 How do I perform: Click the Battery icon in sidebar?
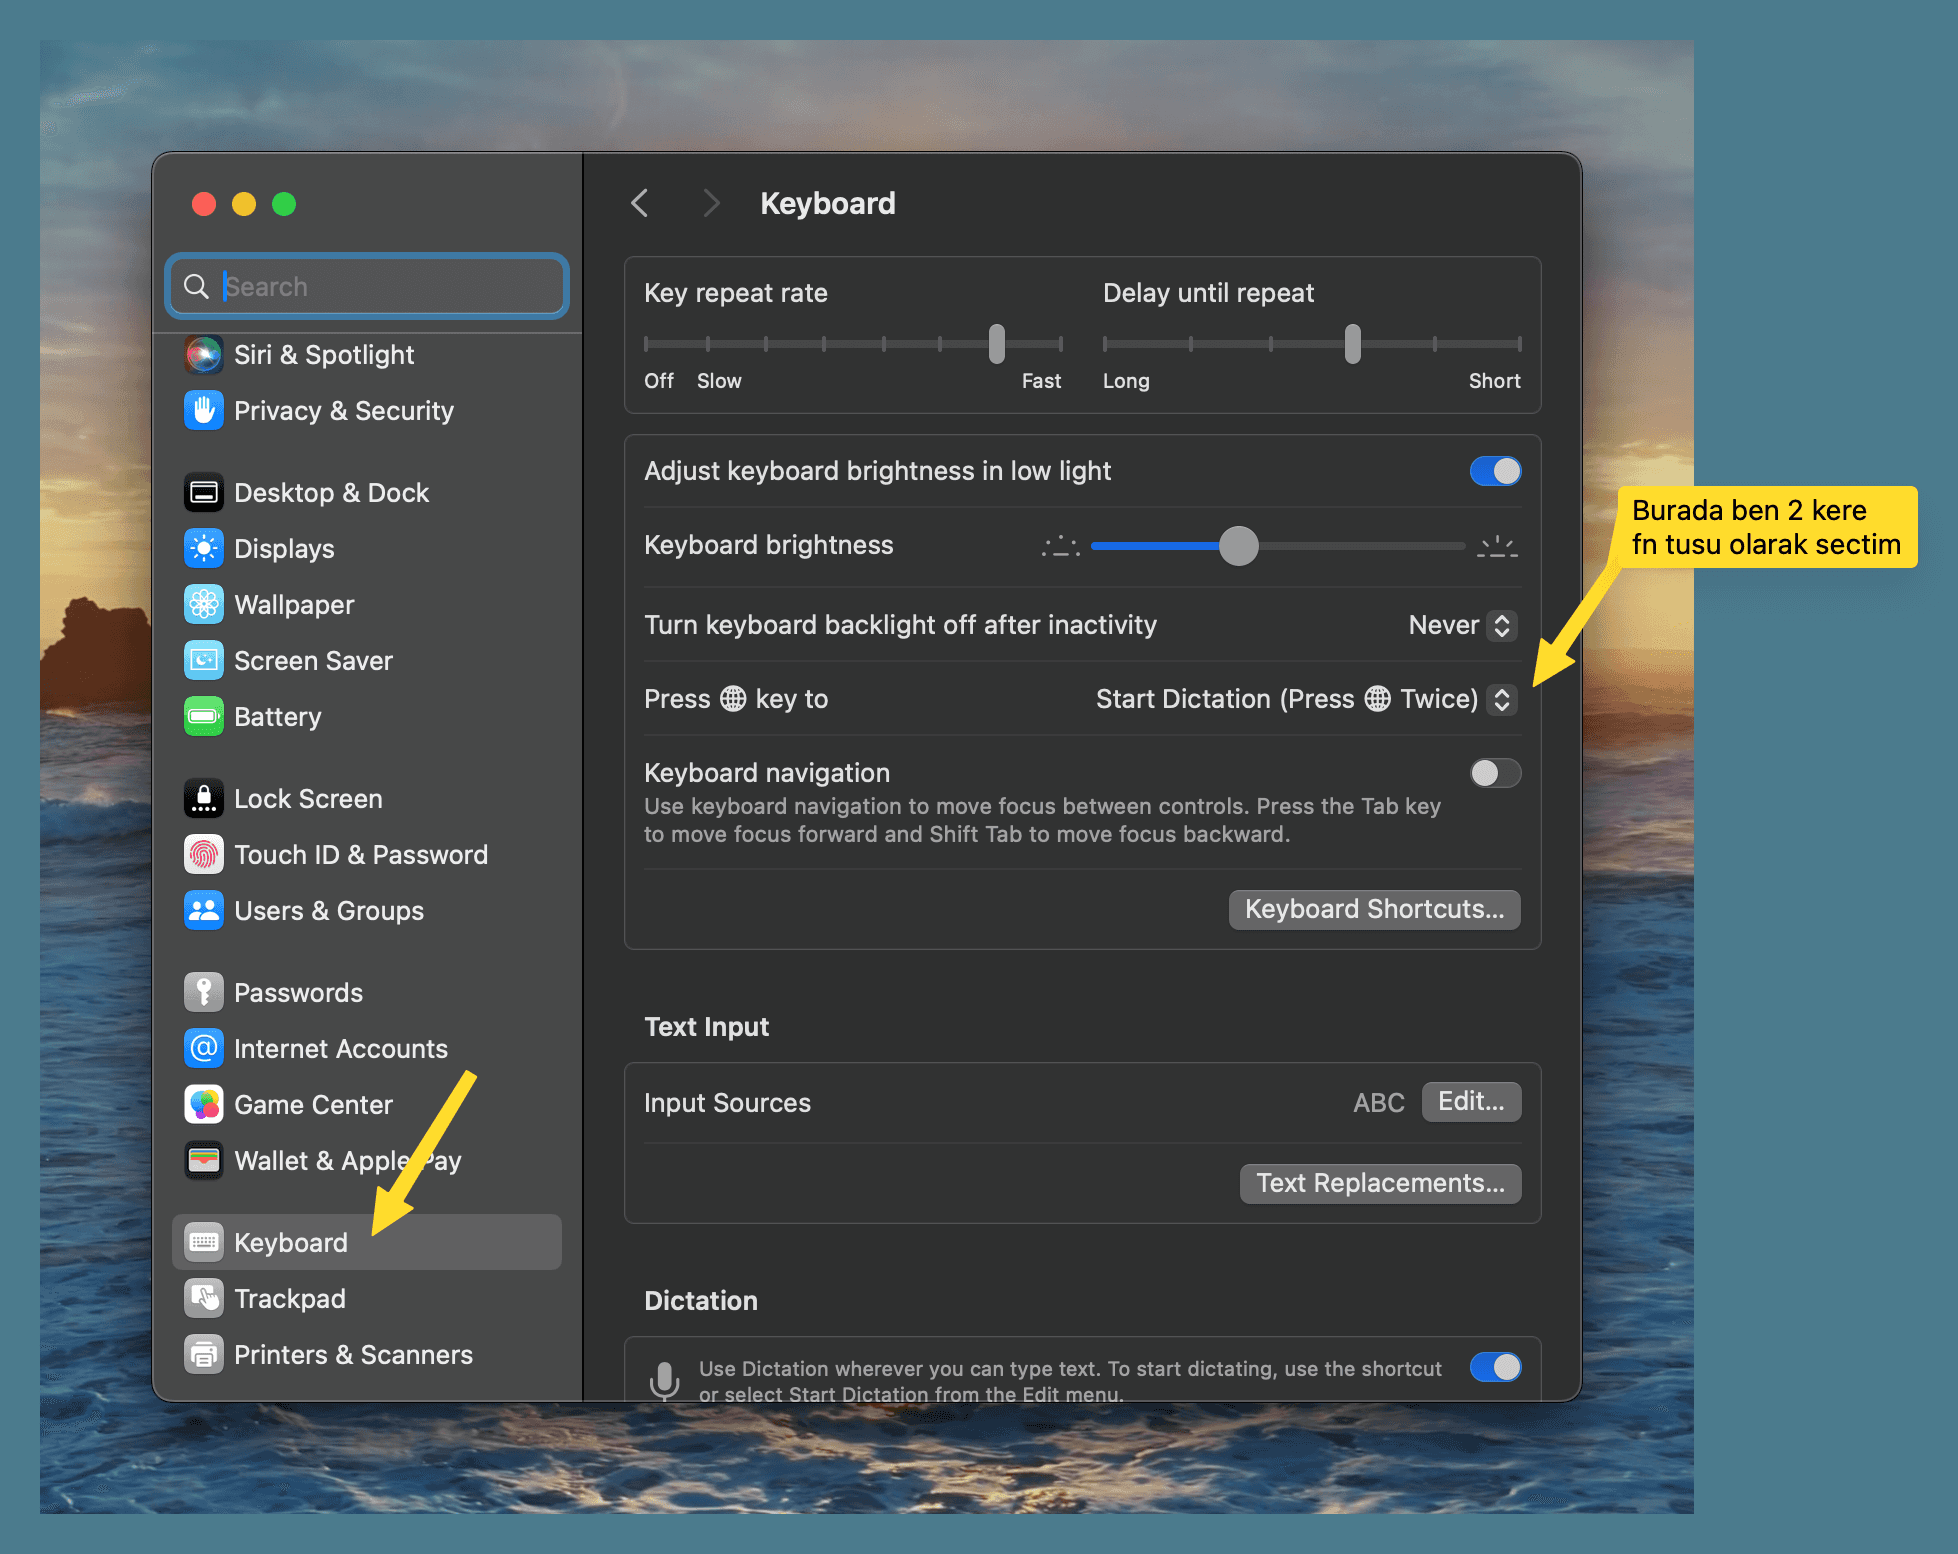(x=204, y=717)
